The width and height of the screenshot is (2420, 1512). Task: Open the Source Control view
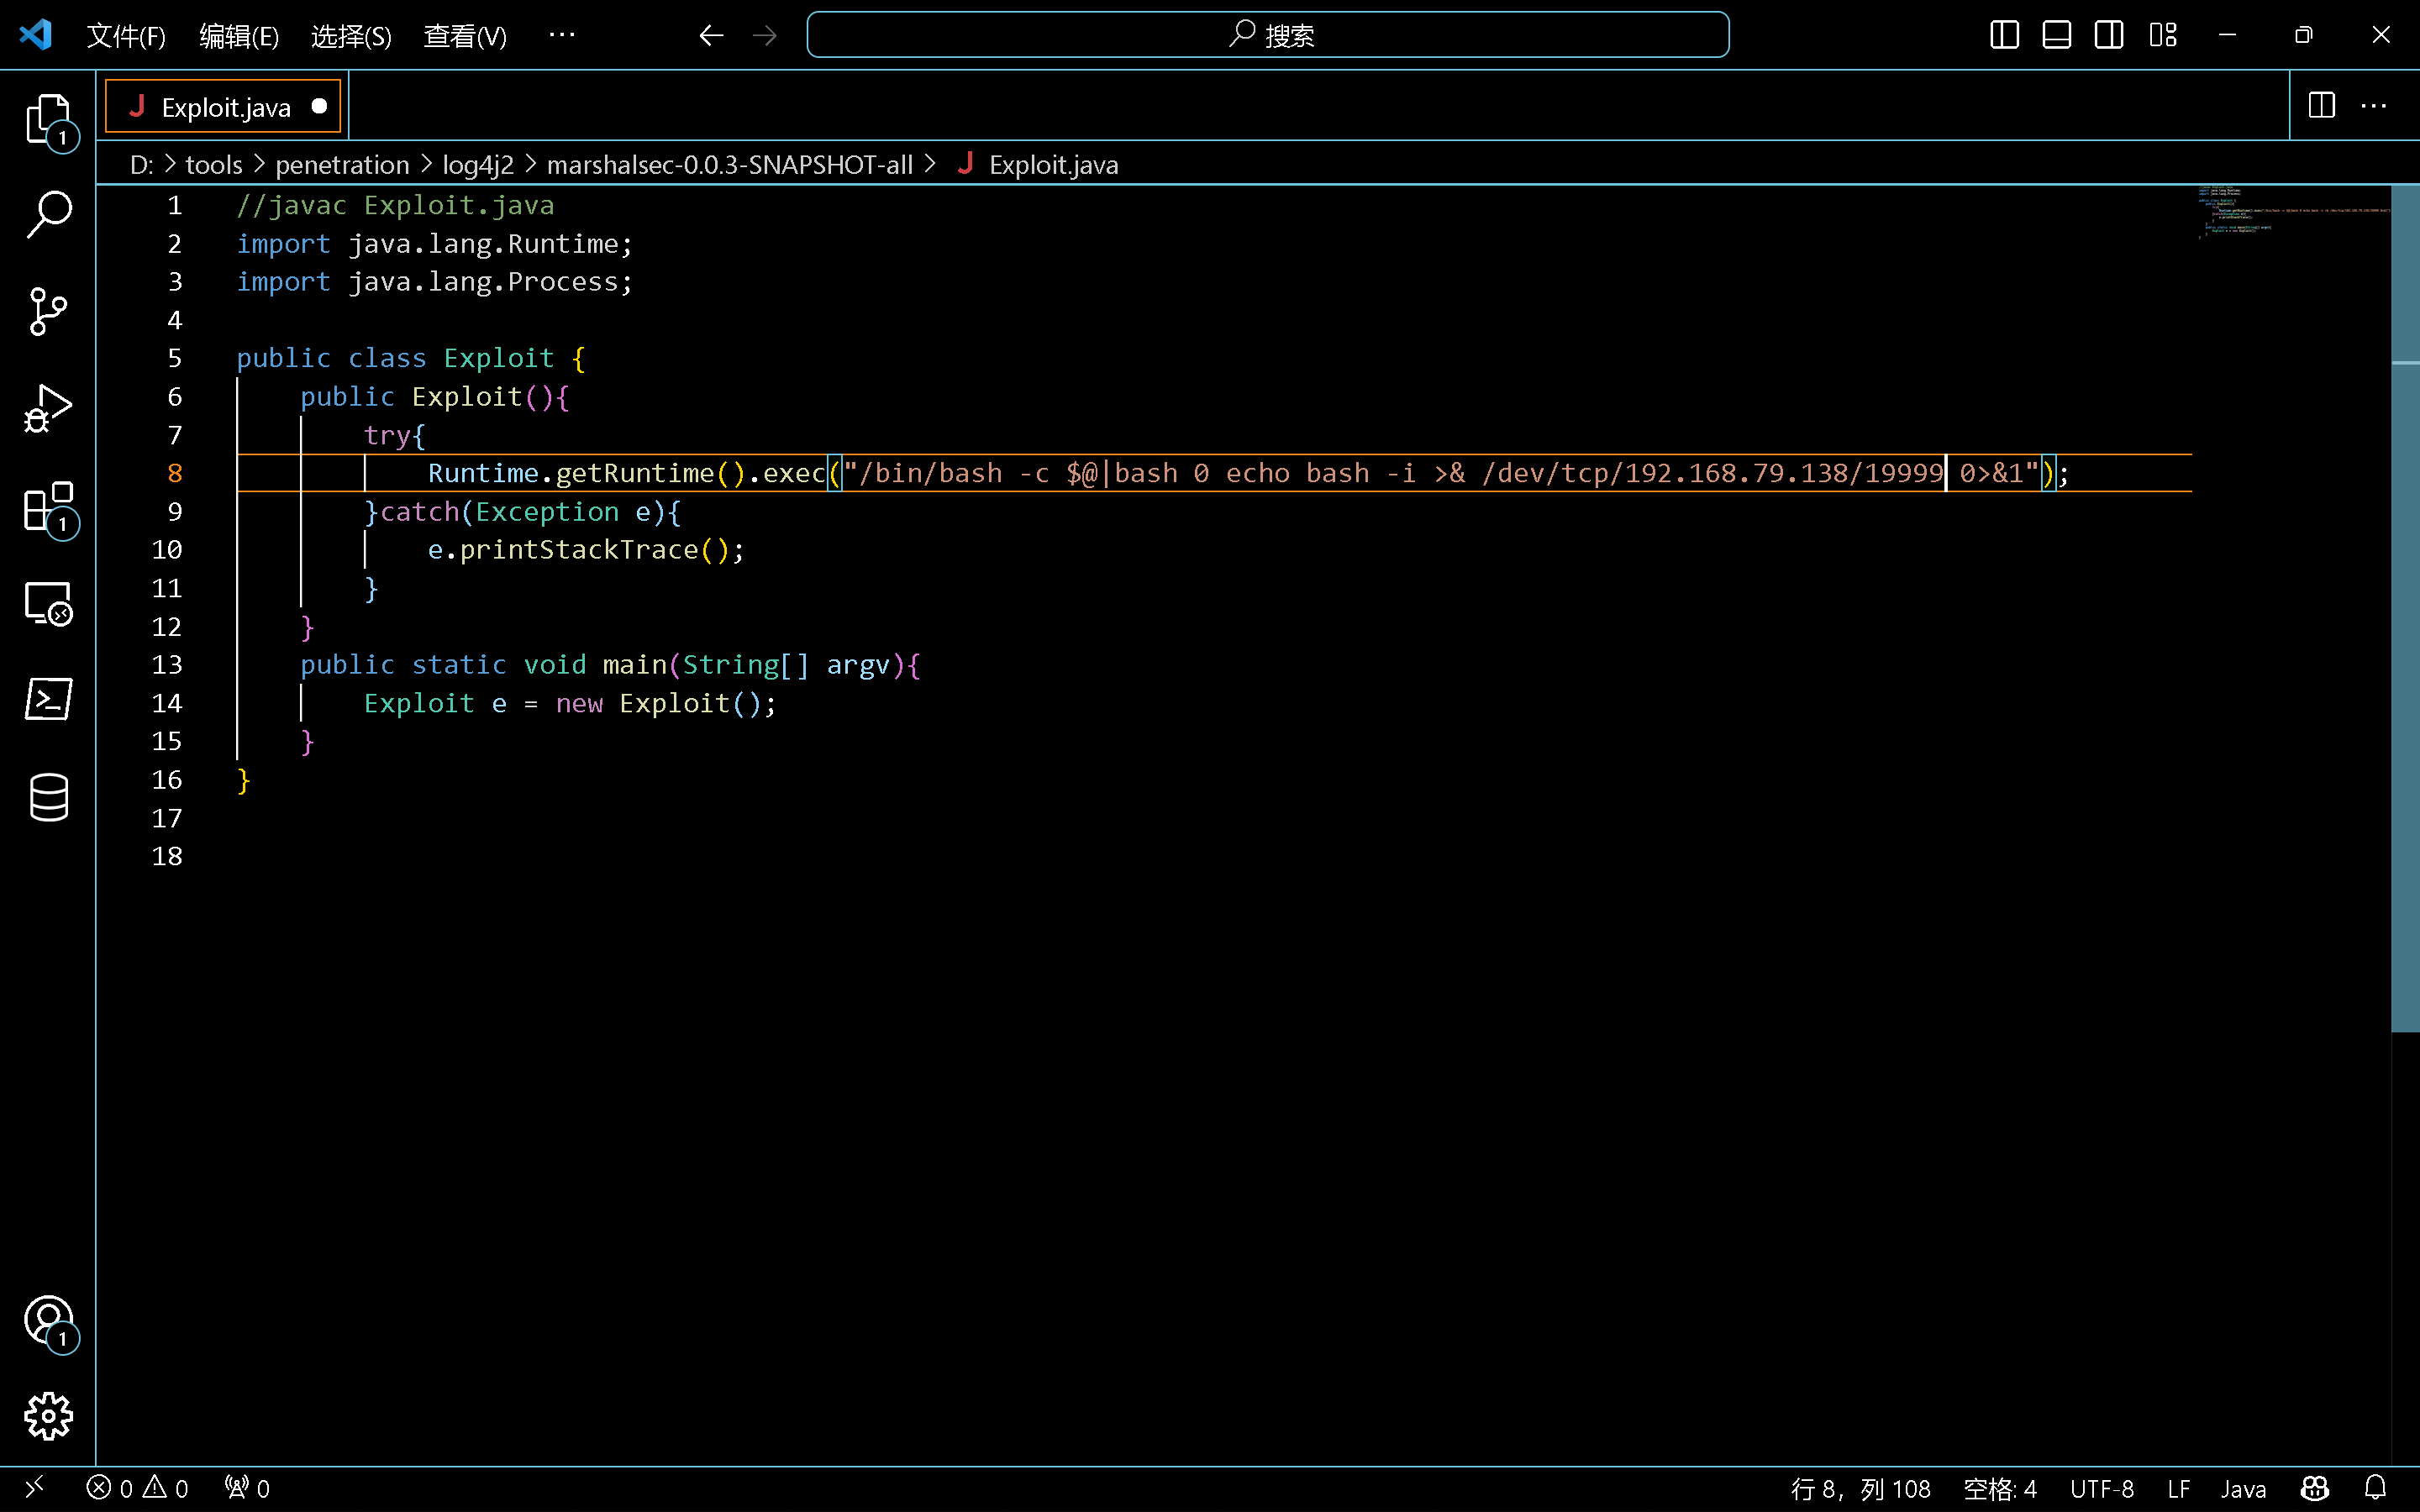pos(48,311)
